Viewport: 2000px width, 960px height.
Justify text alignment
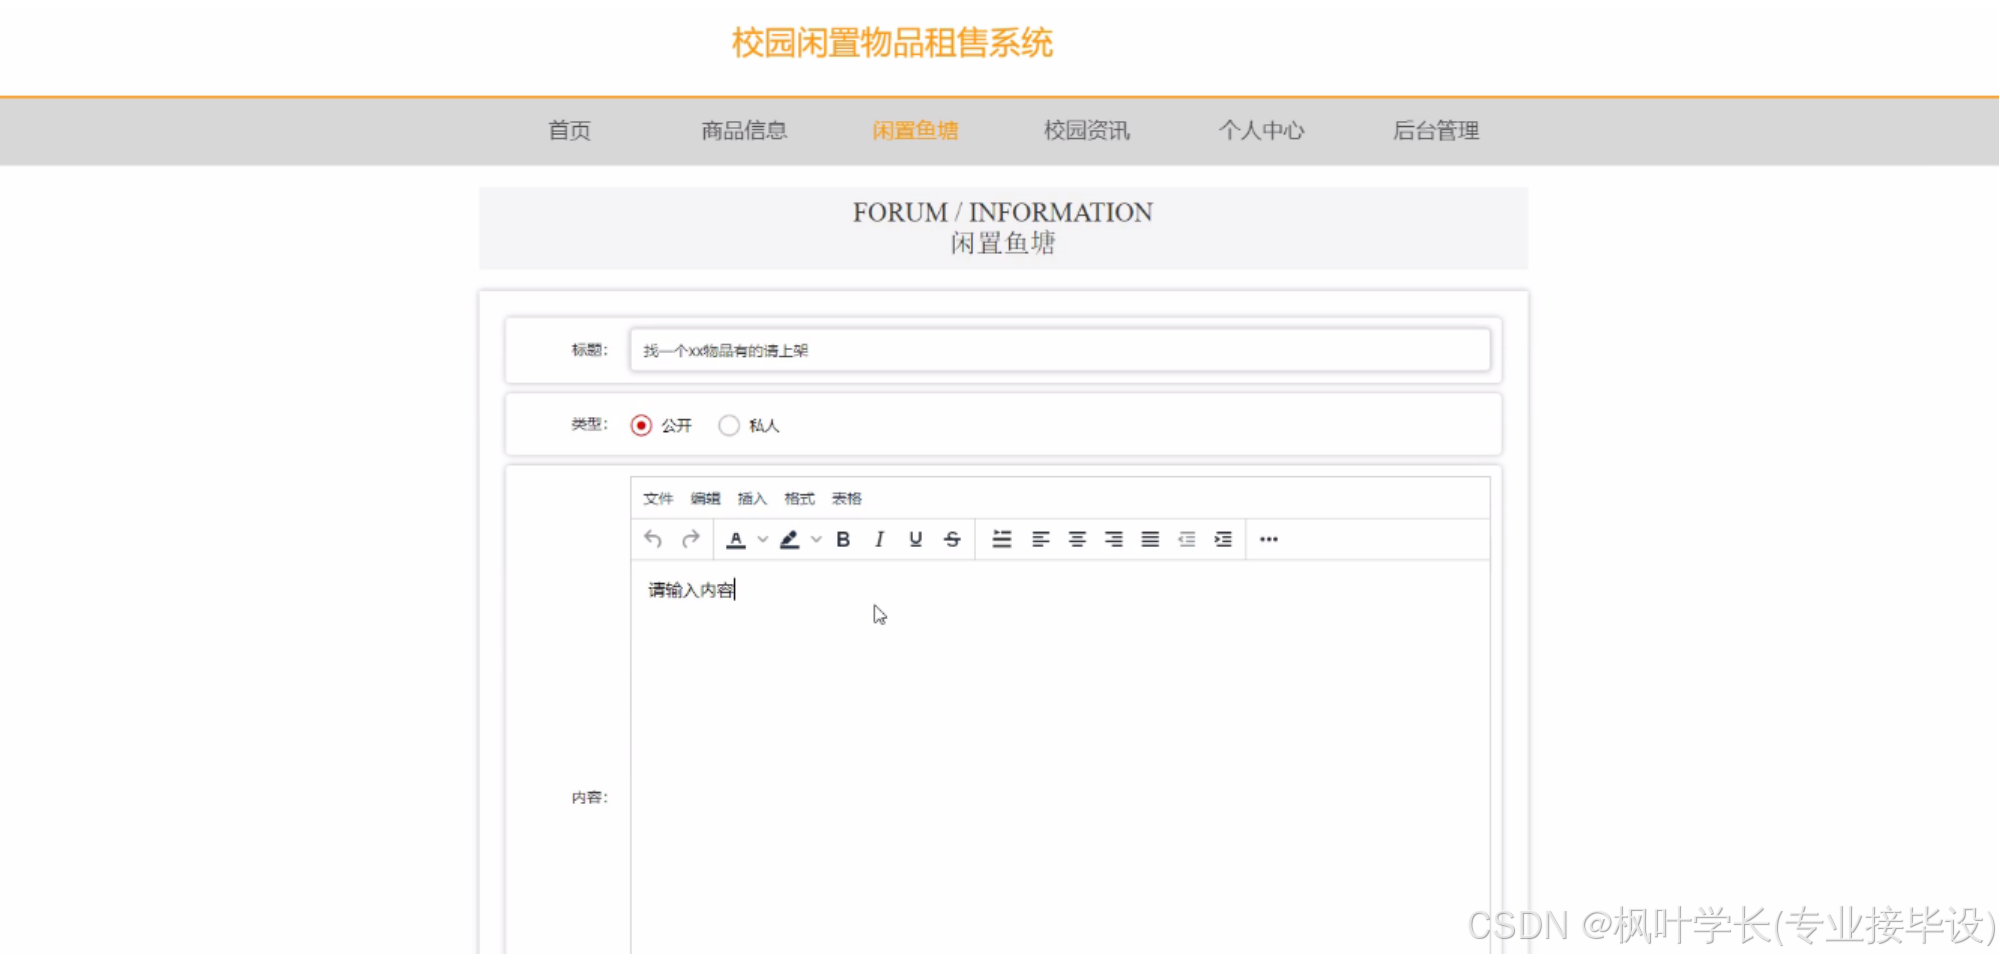click(1150, 539)
